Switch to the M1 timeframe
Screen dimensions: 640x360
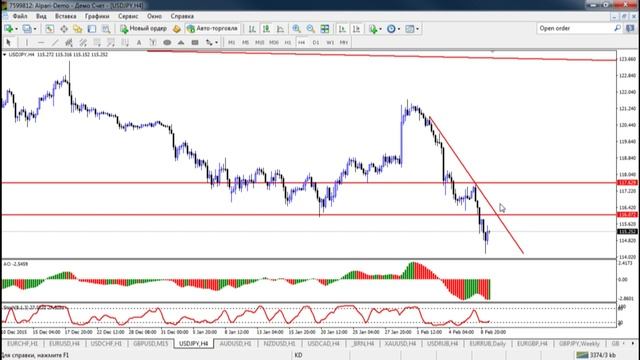pos(231,42)
